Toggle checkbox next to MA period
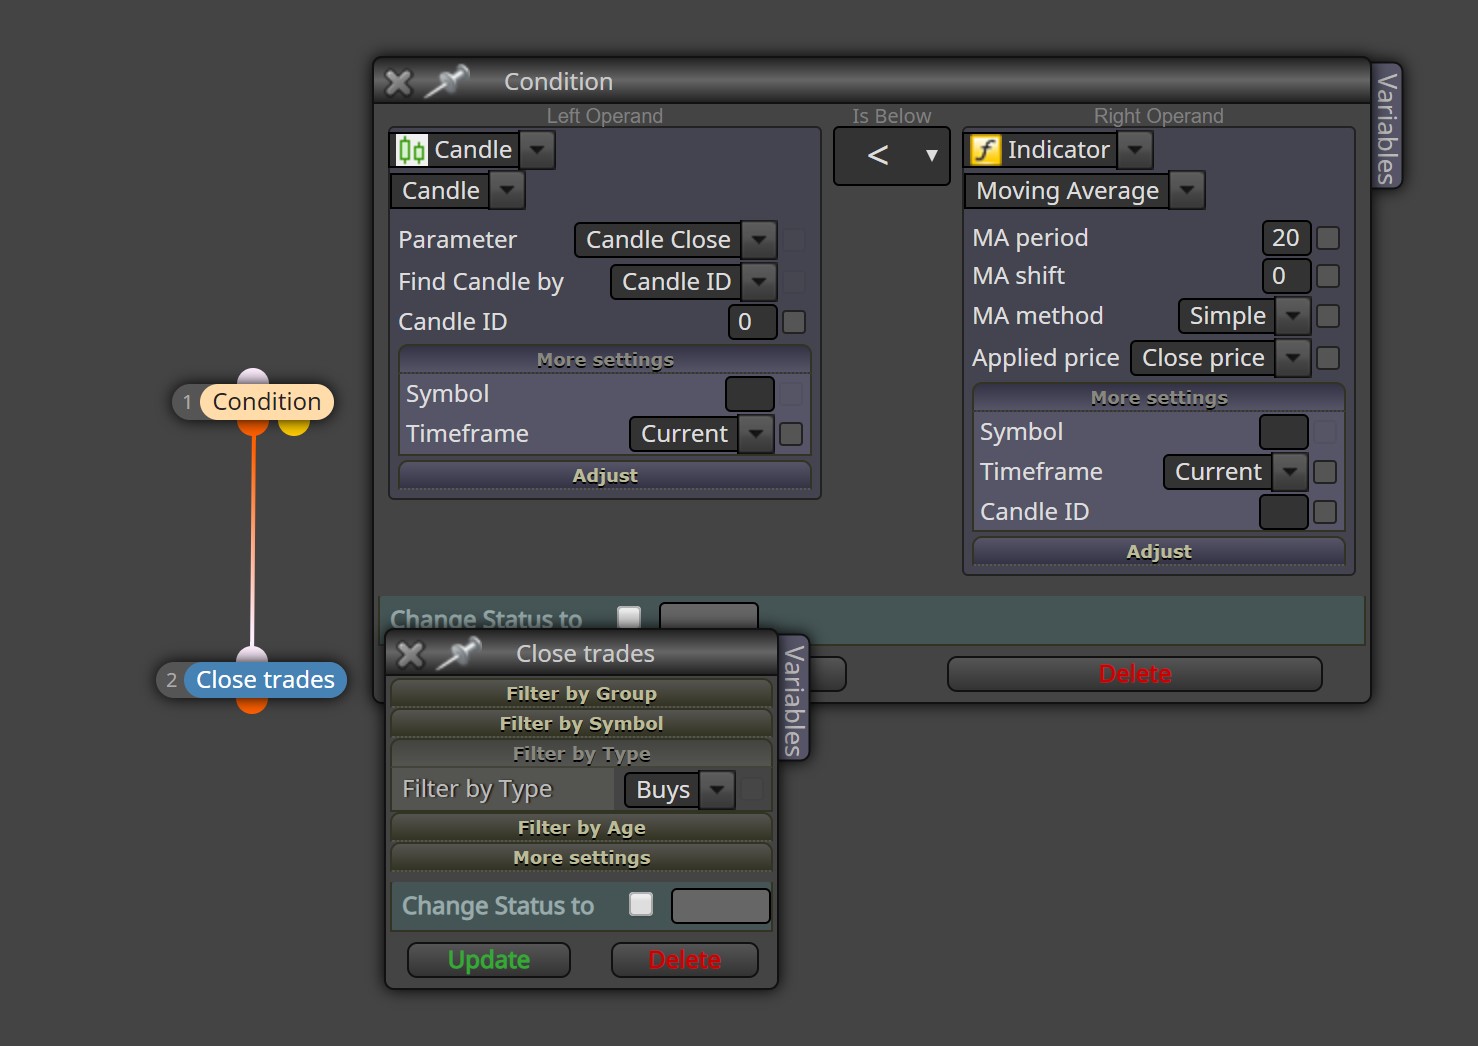1478x1046 pixels. click(1328, 238)
